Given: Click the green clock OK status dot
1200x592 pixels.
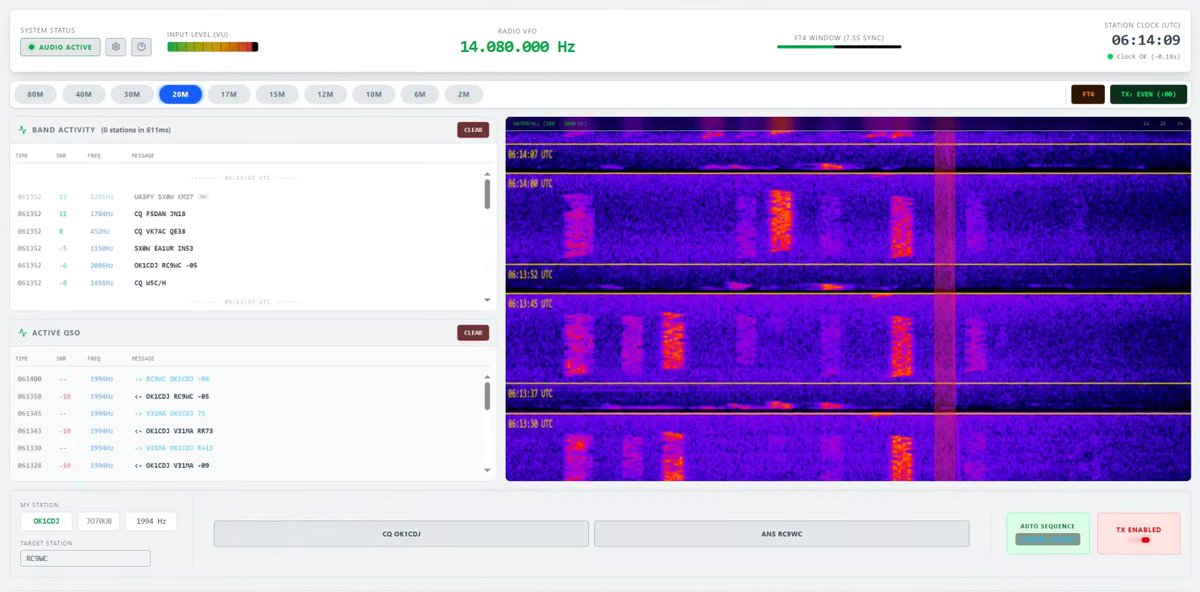Looking at the screenshot, I should (1110, 57).
